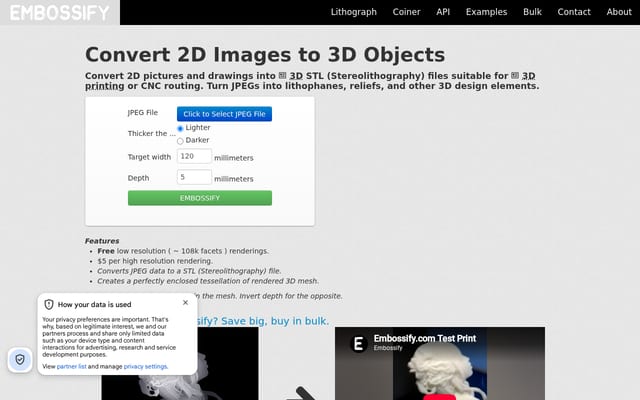Click the Depth input field
Viewport: 640px width, 400px height.
(194, 177)
